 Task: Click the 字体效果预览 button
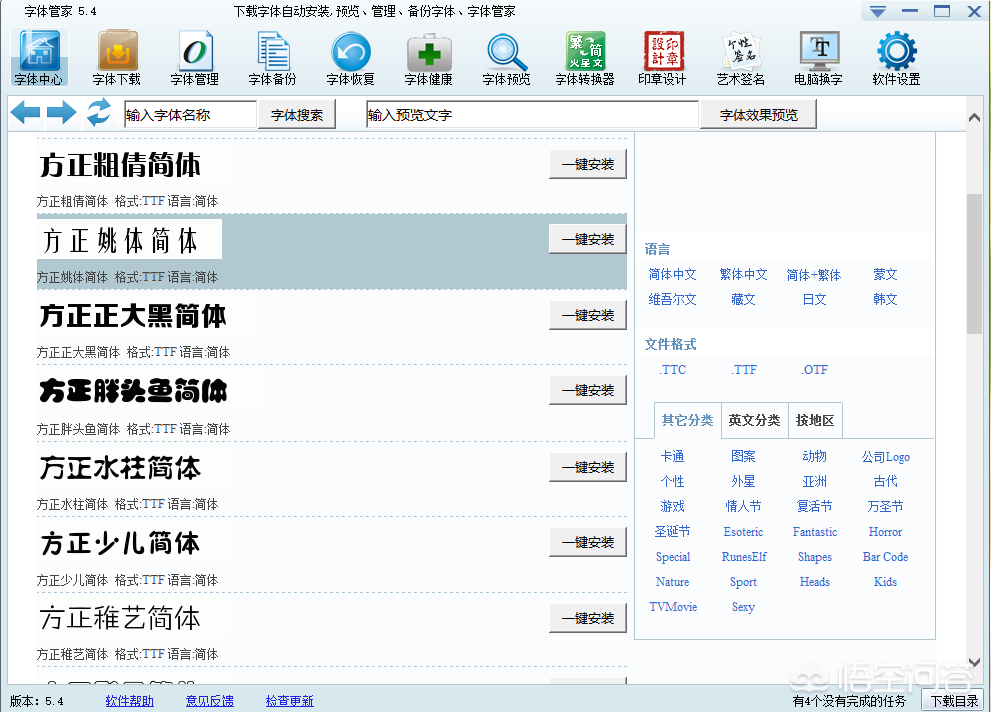(758, 115)
